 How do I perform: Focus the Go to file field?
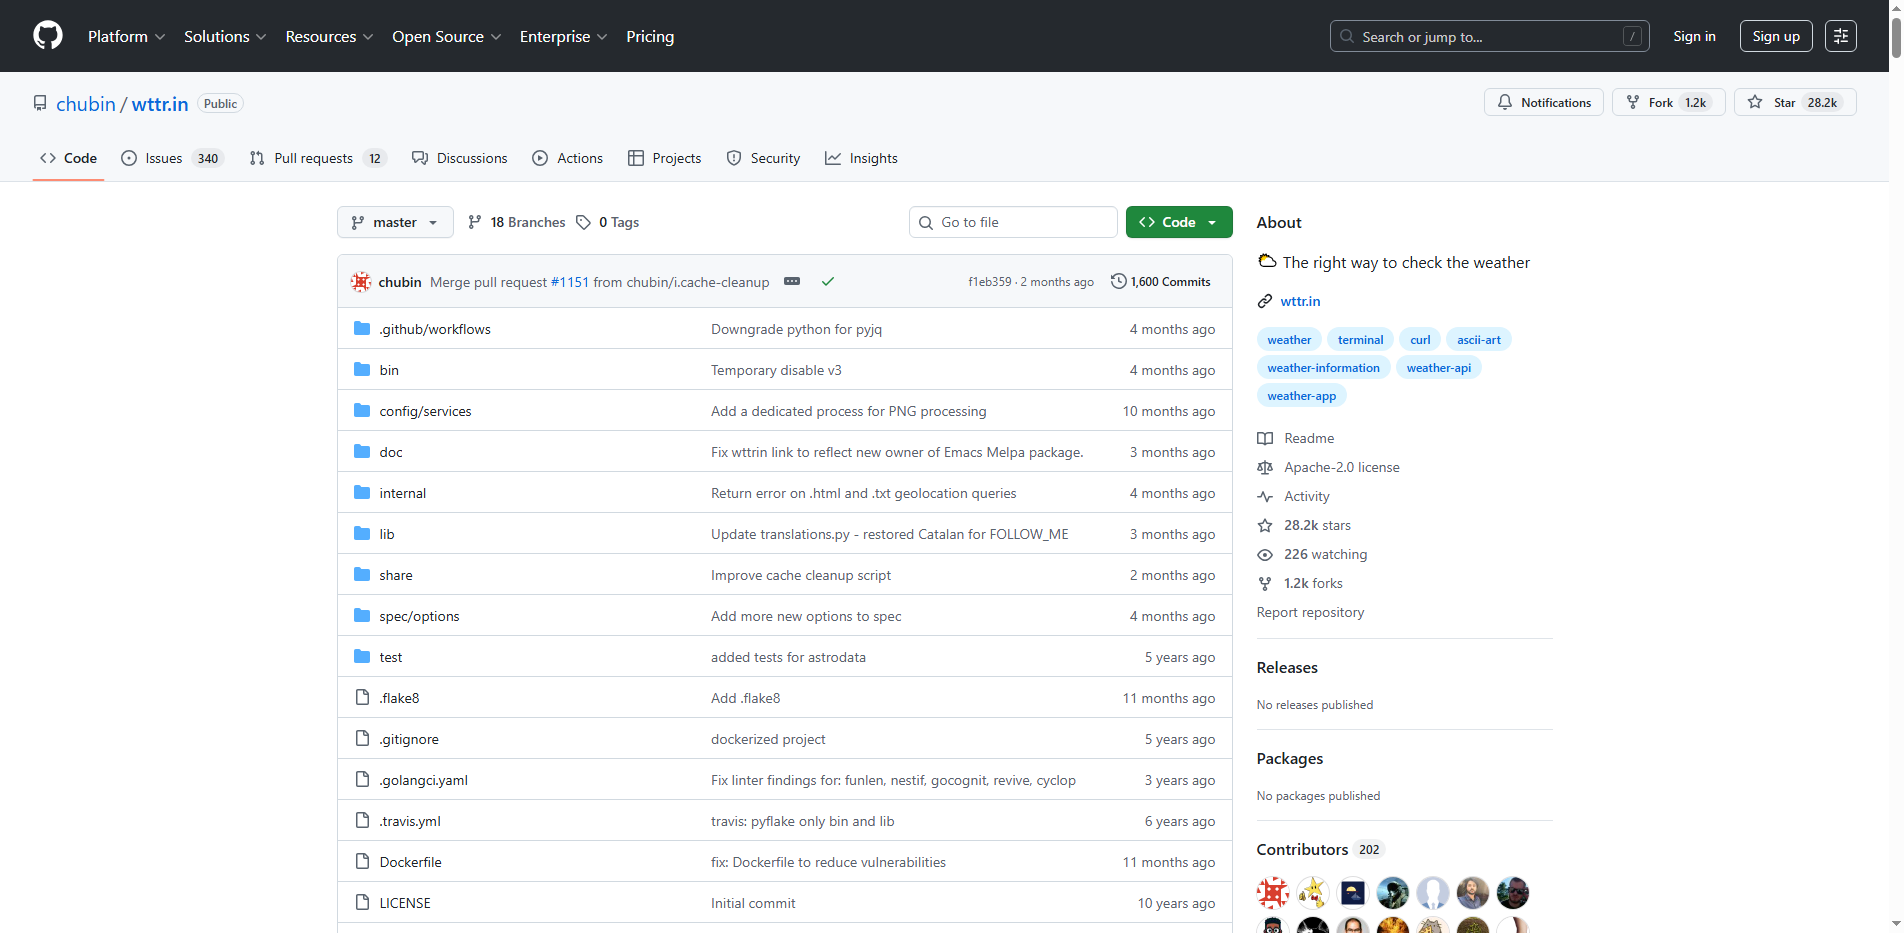tap(1013, 222)
